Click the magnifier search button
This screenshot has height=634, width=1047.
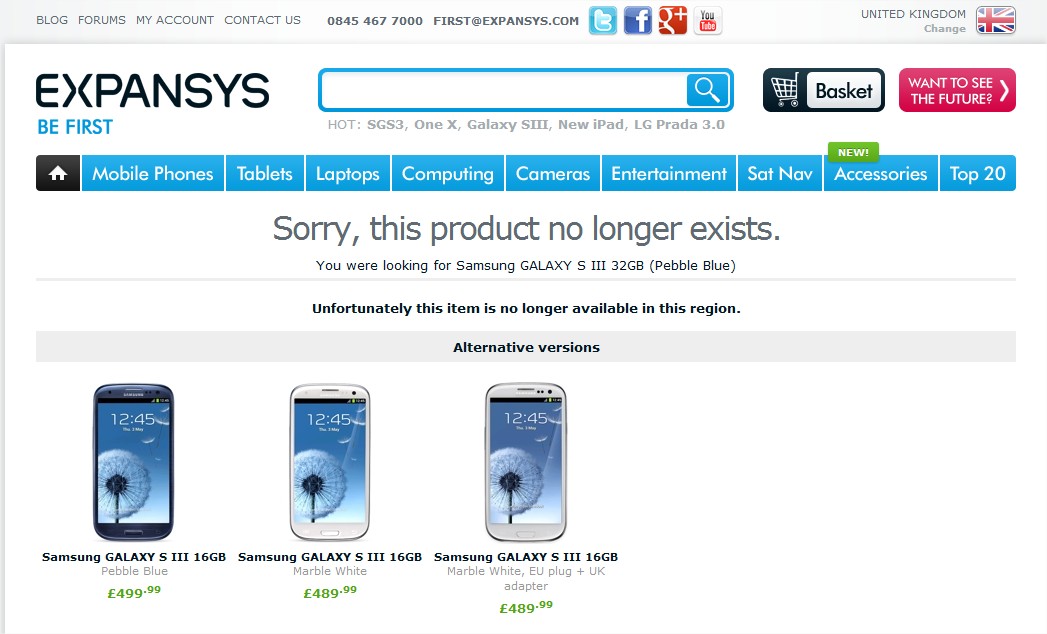pyautogui.click(x=707, y=90)
